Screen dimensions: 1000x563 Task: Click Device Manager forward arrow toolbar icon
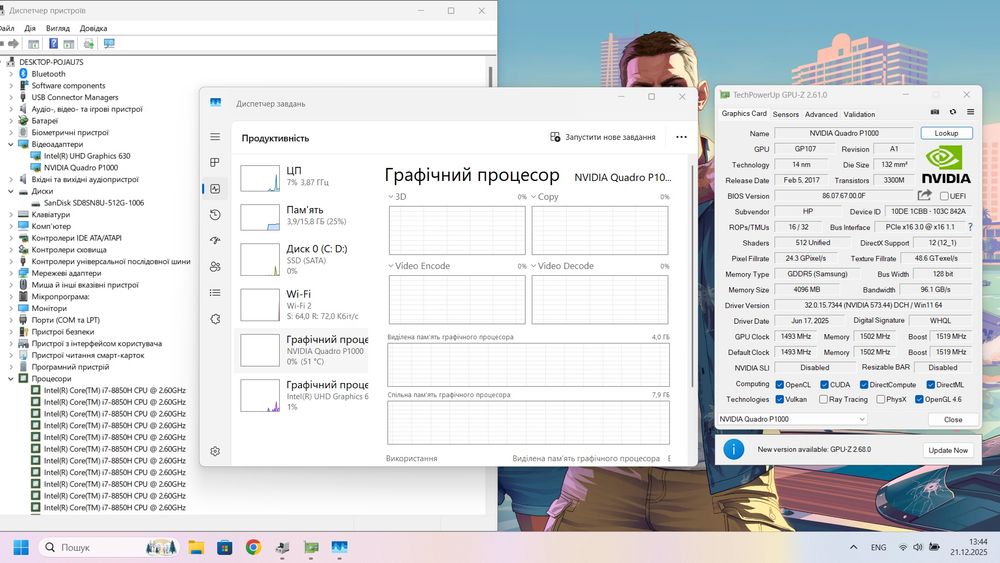[13, 43]
